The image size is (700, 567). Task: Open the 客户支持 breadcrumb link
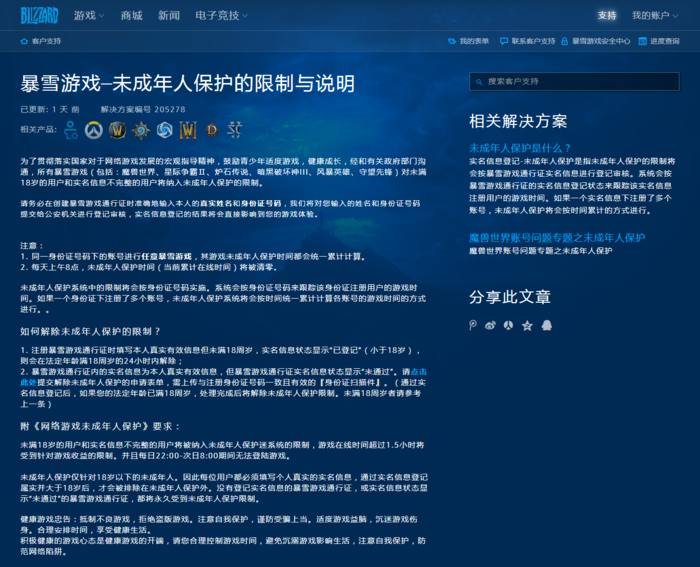[46, 41]
